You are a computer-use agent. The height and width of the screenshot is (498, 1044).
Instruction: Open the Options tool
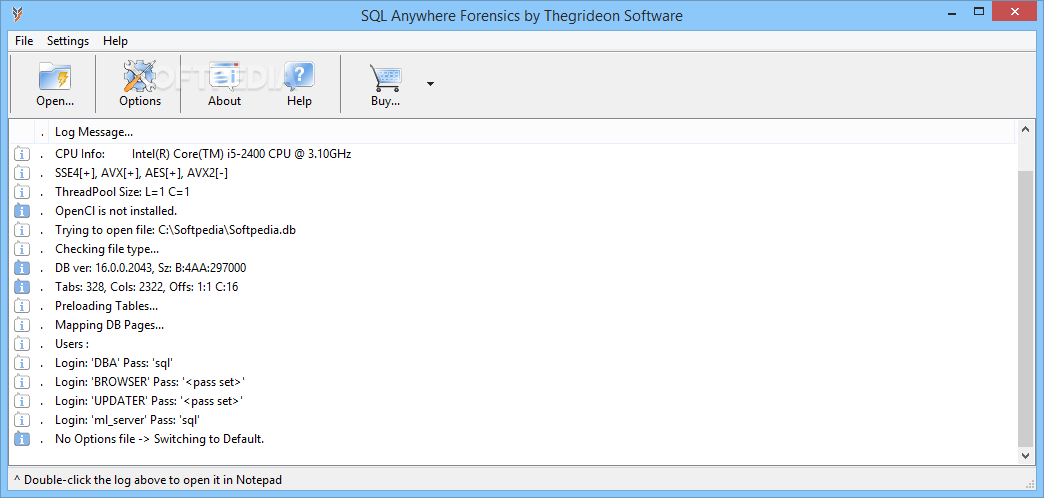[x=140, y=85]
